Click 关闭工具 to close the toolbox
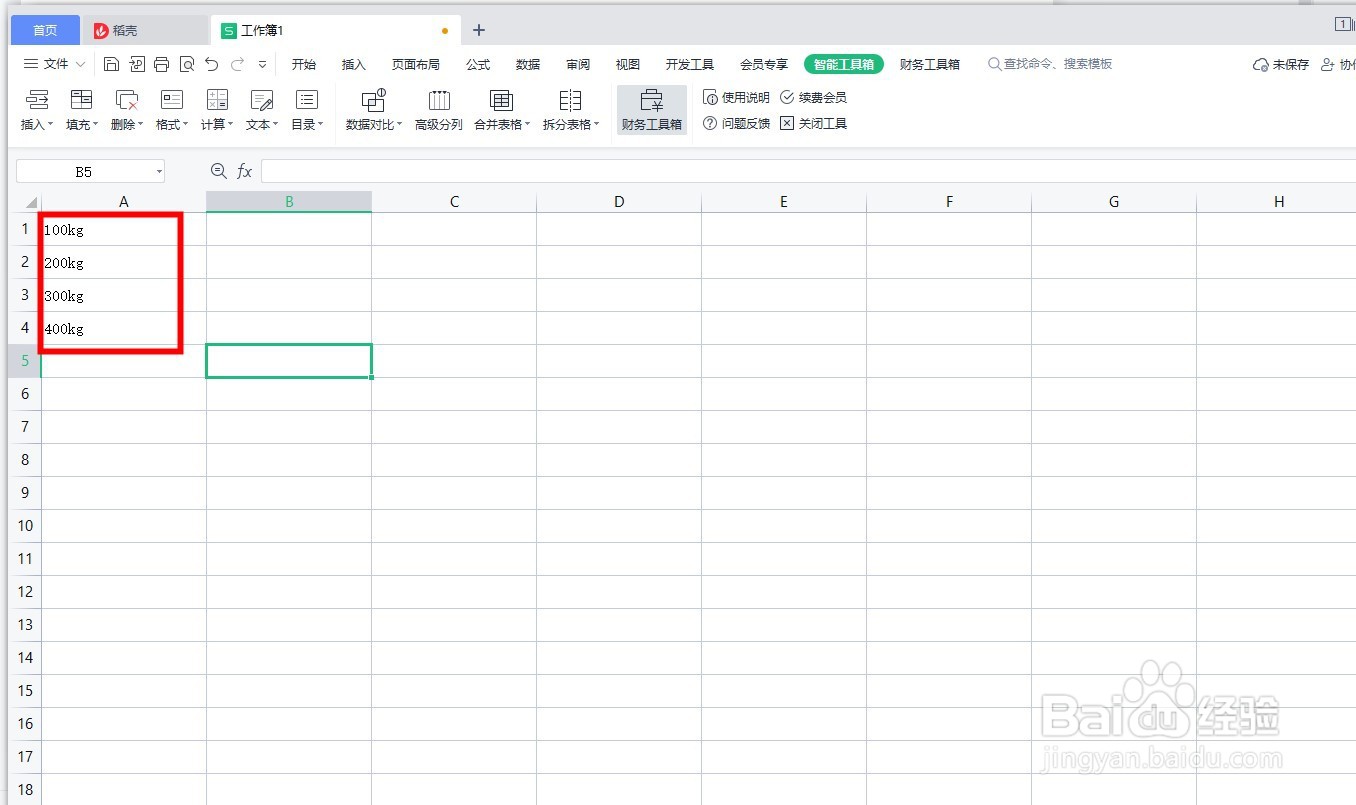Screen dimensions: 1356x805 pyautogui.click(x=813, y=123)
